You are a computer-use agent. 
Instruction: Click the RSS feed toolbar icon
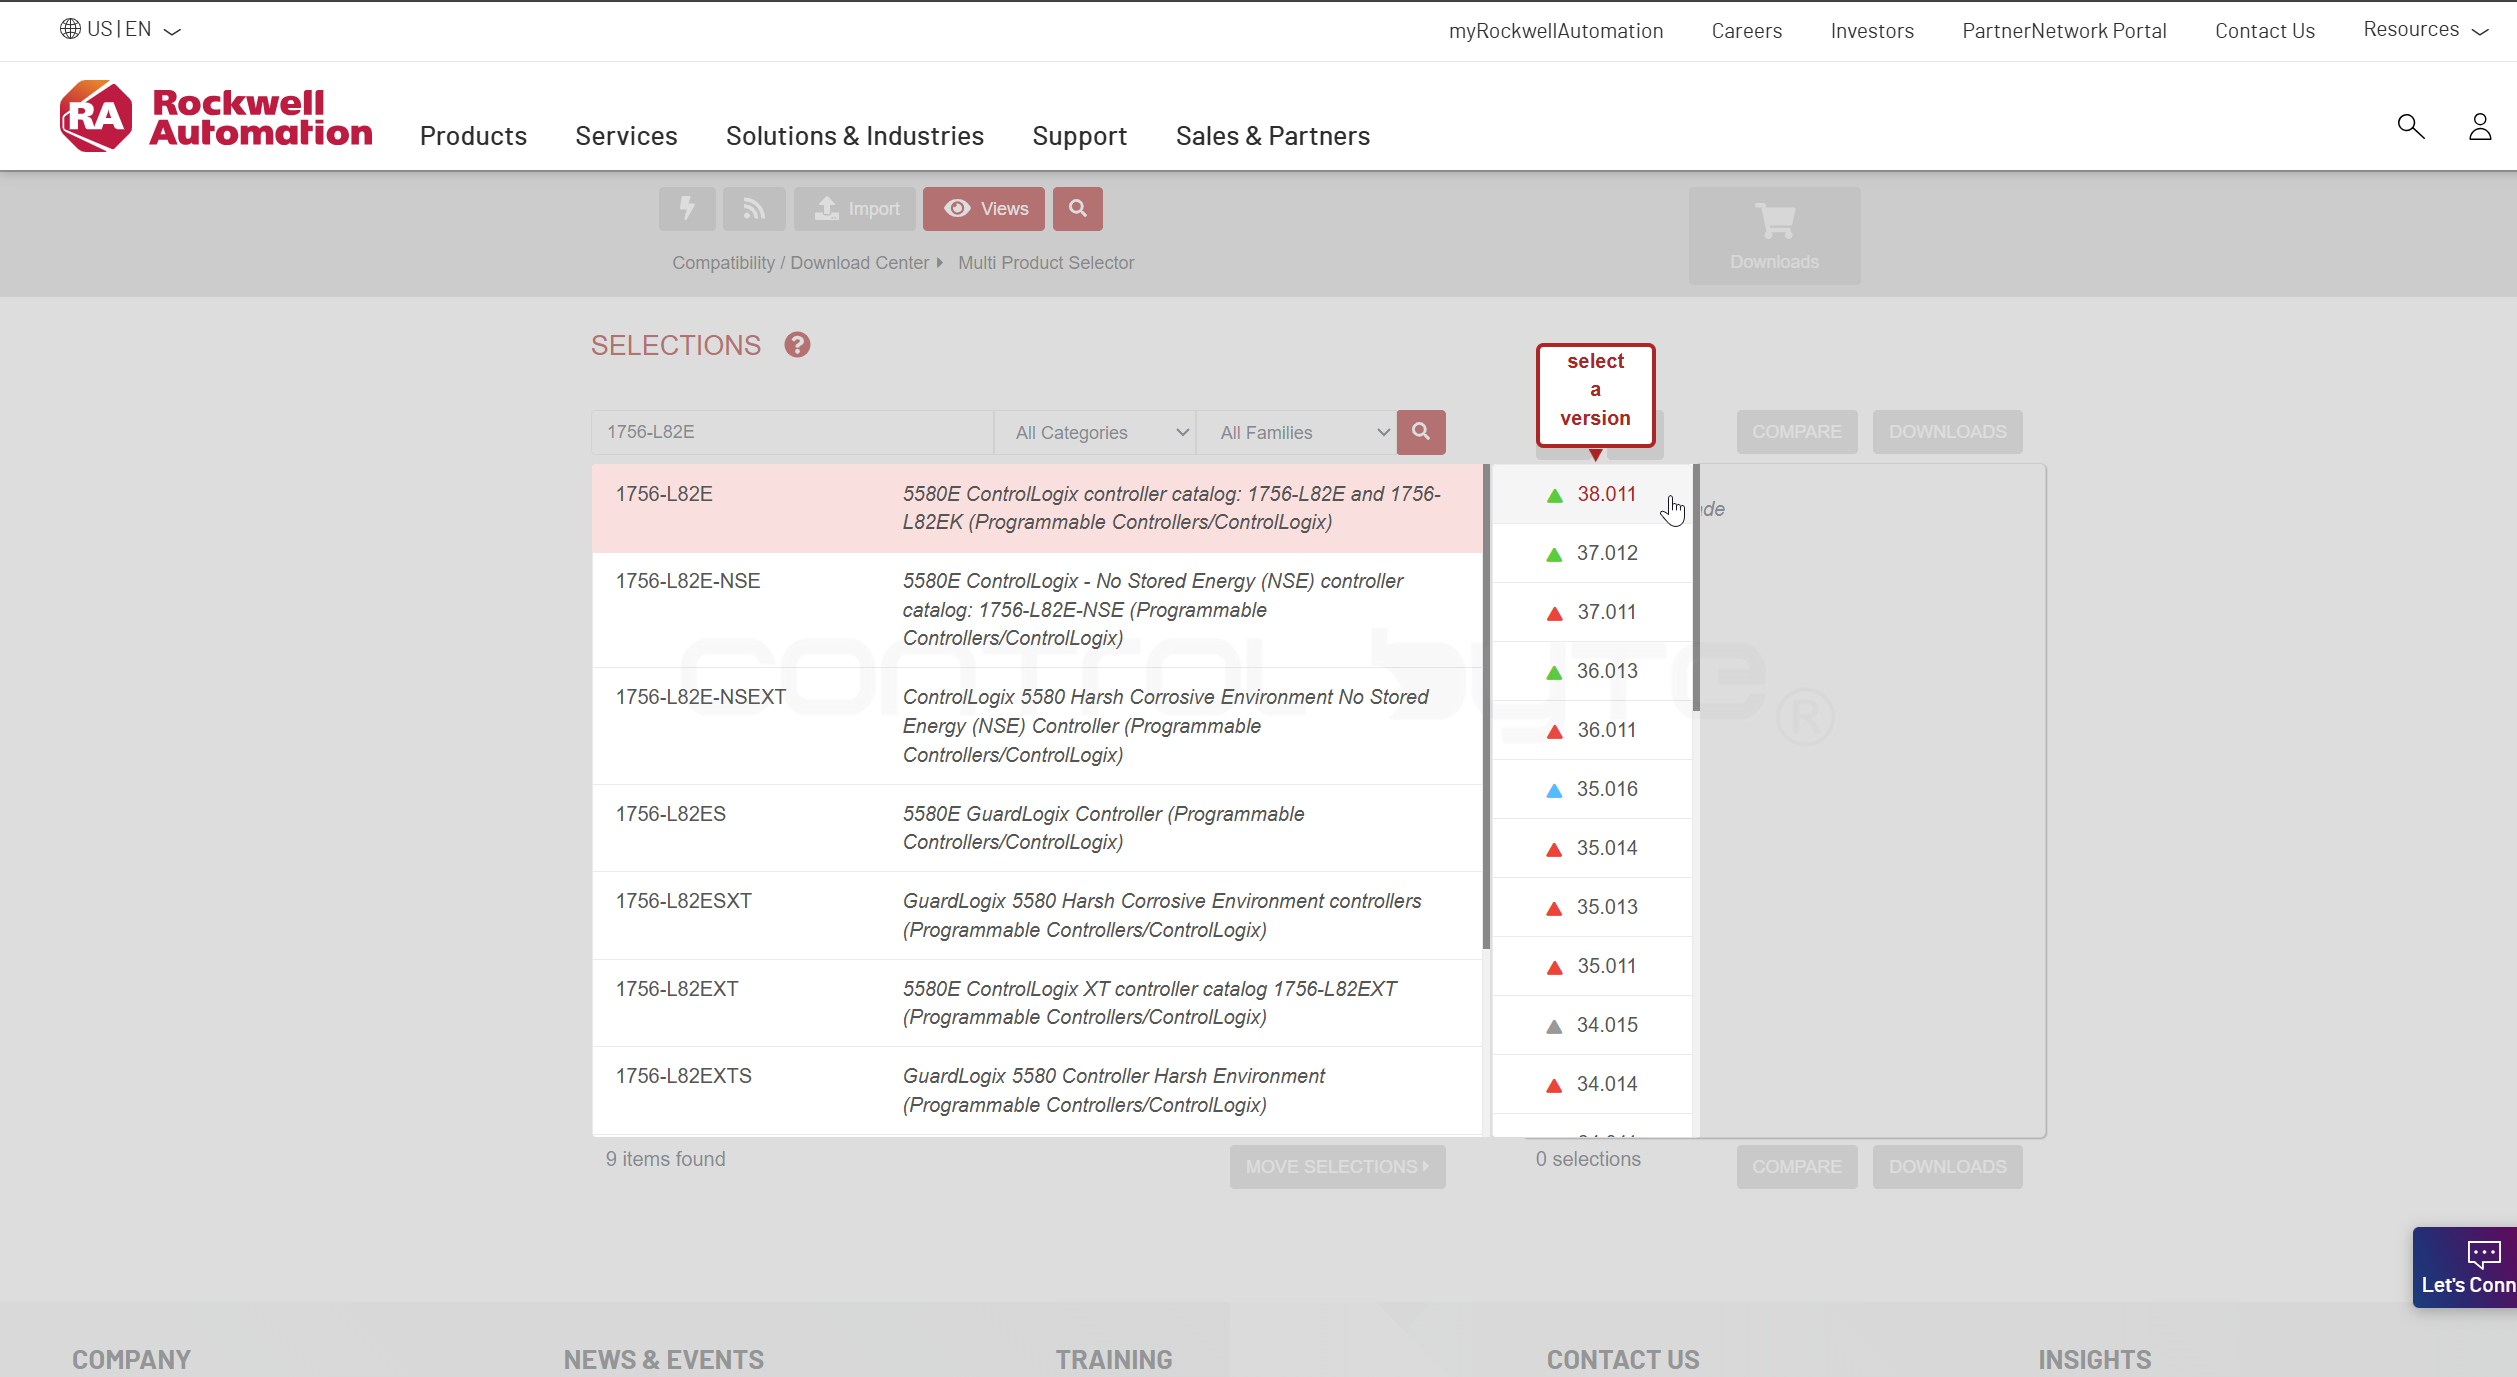click(754, 208)
